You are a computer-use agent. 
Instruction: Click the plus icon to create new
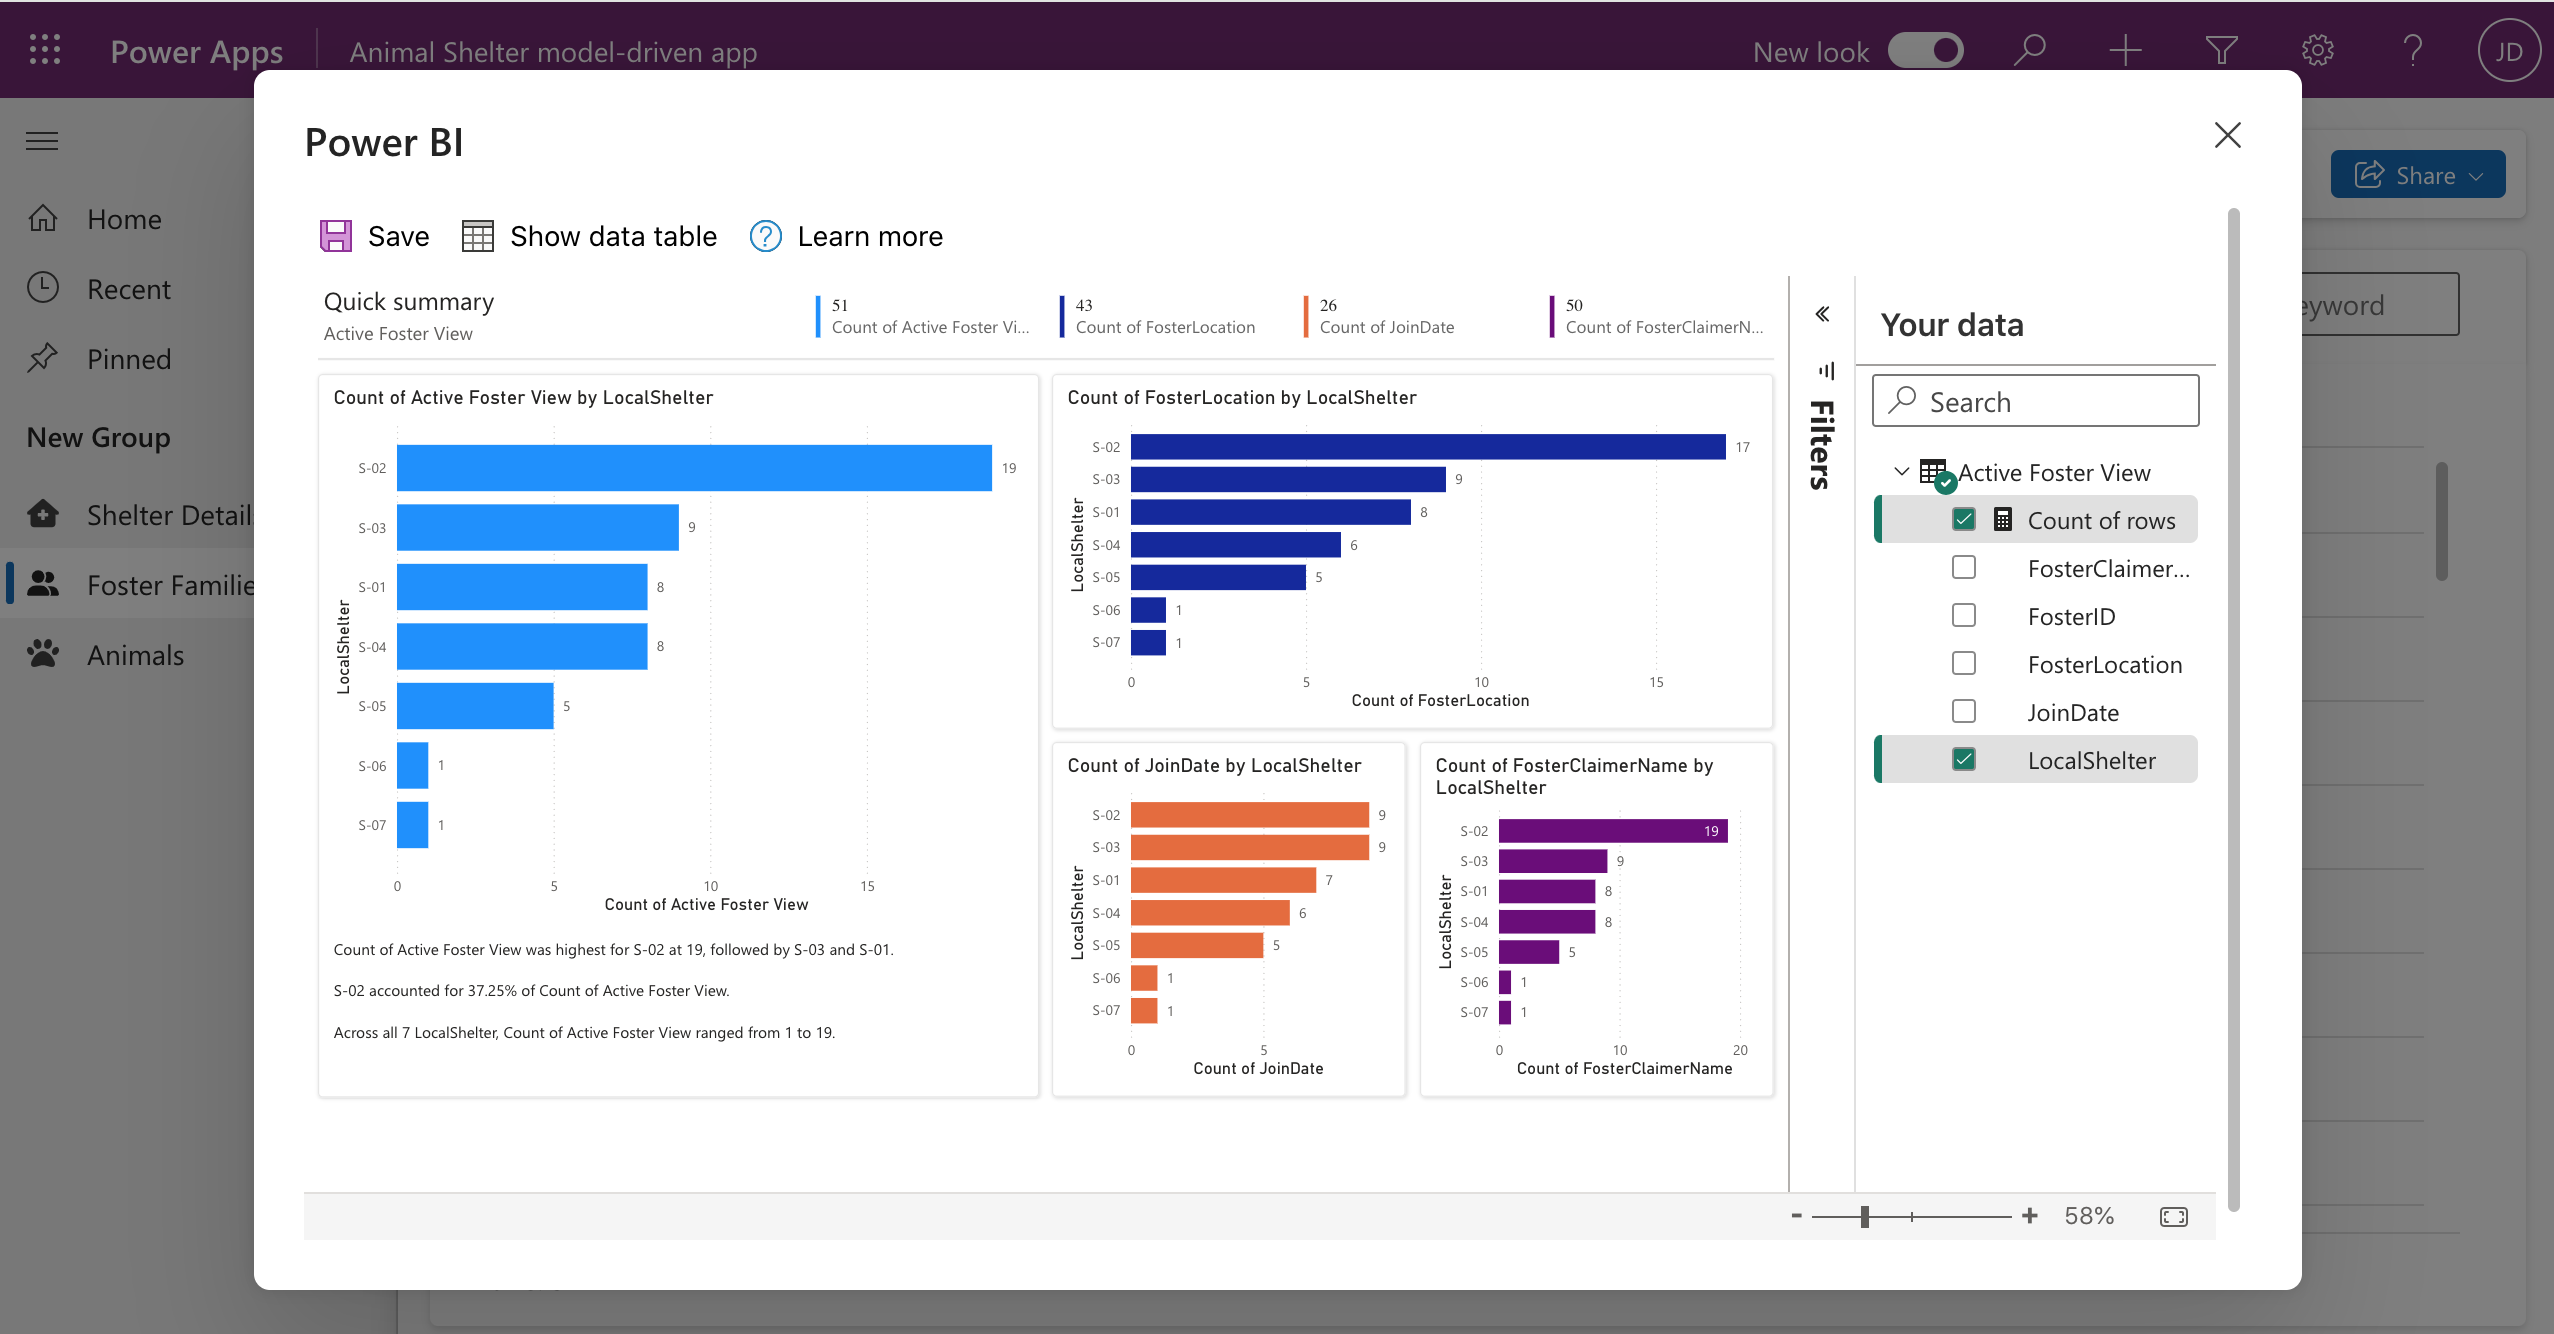[x=2125, y=50]
